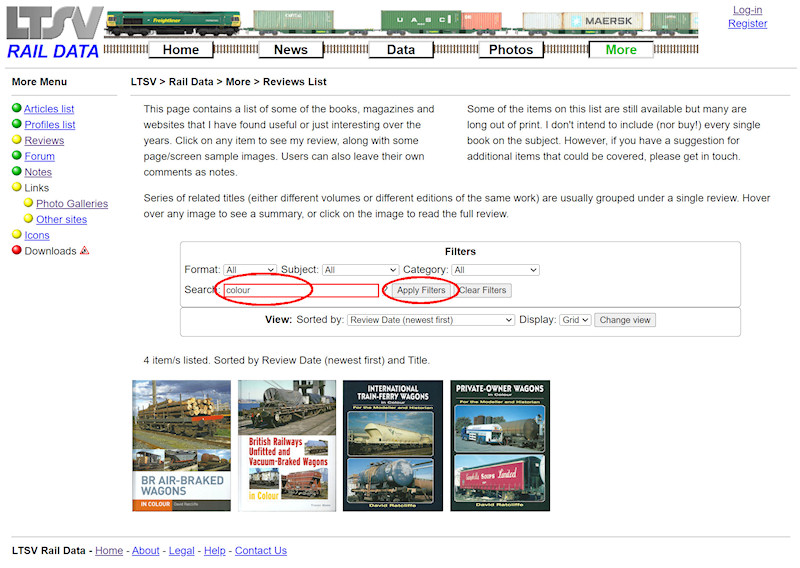800x568 pixels.
Task: Open the Format filter dropdown
Action: point(250,270)
